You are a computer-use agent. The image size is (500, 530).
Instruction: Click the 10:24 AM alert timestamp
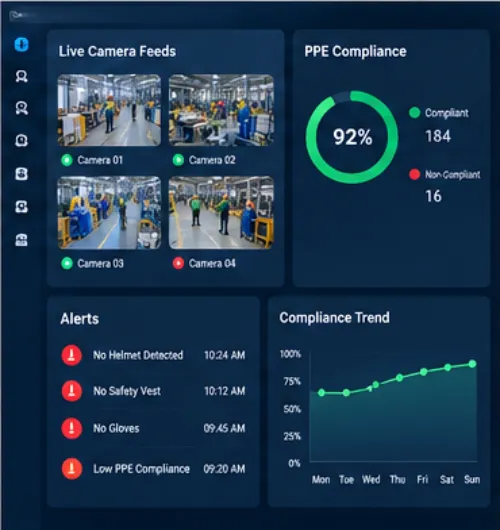[x=224, y=355]
